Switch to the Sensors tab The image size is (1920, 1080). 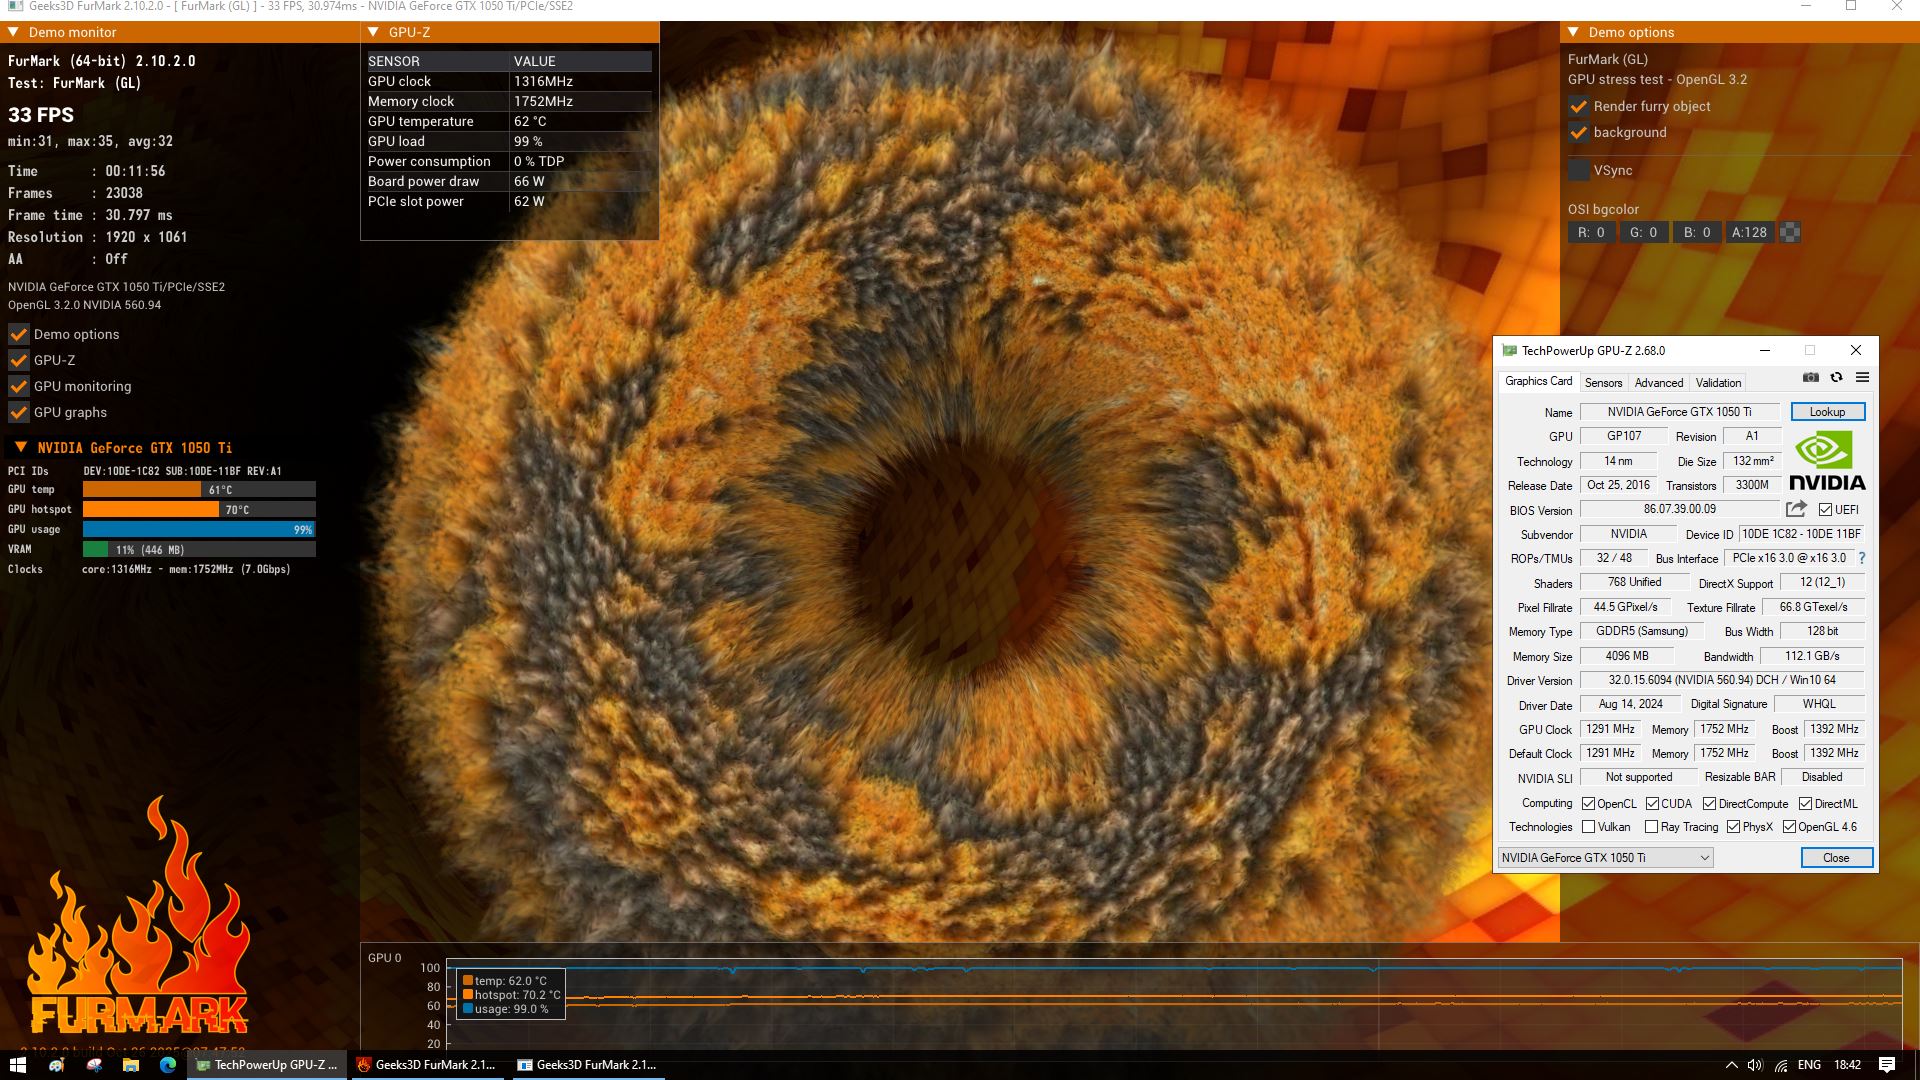pos(1603,383)
